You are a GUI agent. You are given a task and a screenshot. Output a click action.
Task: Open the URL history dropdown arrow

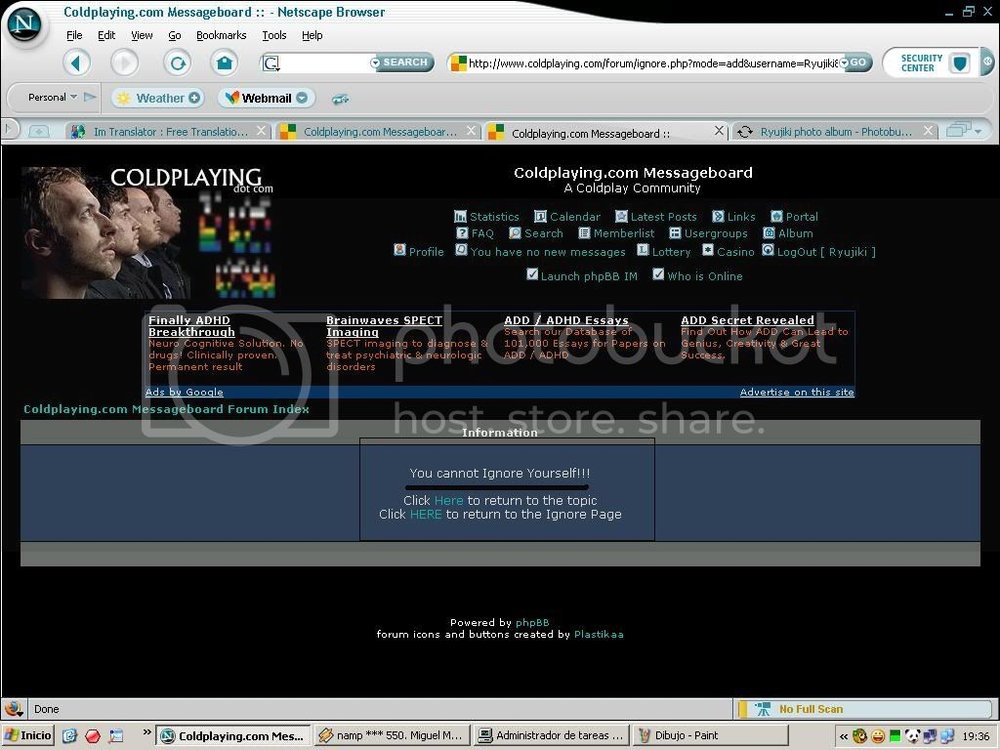point(844,62)
